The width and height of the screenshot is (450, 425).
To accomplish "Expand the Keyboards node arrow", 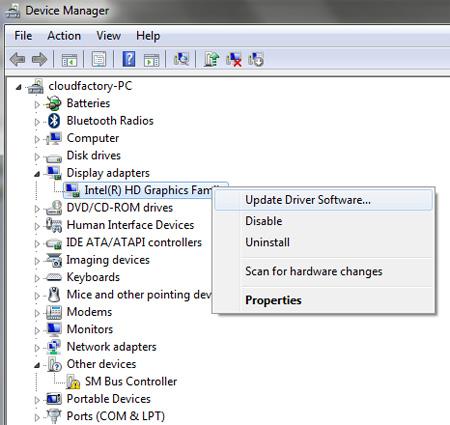I will tap(37, 278).
